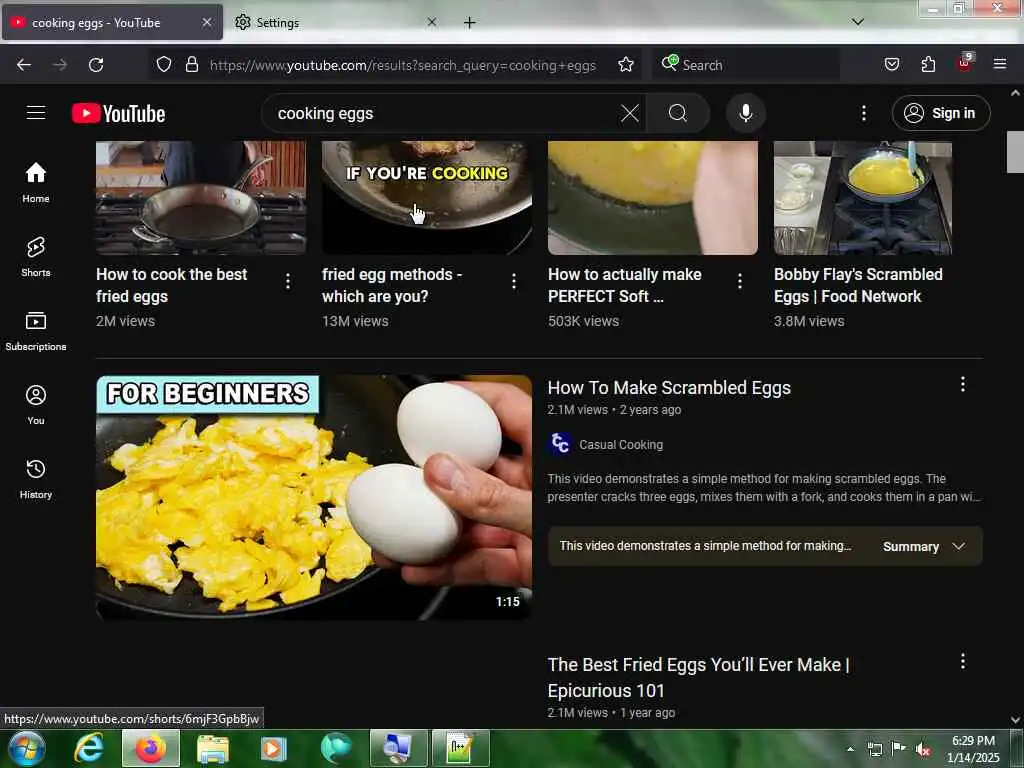Screen dimensions: 1024x768
Task: Open How to actually make PERFECT Soft title
Action: pos(624,285)
